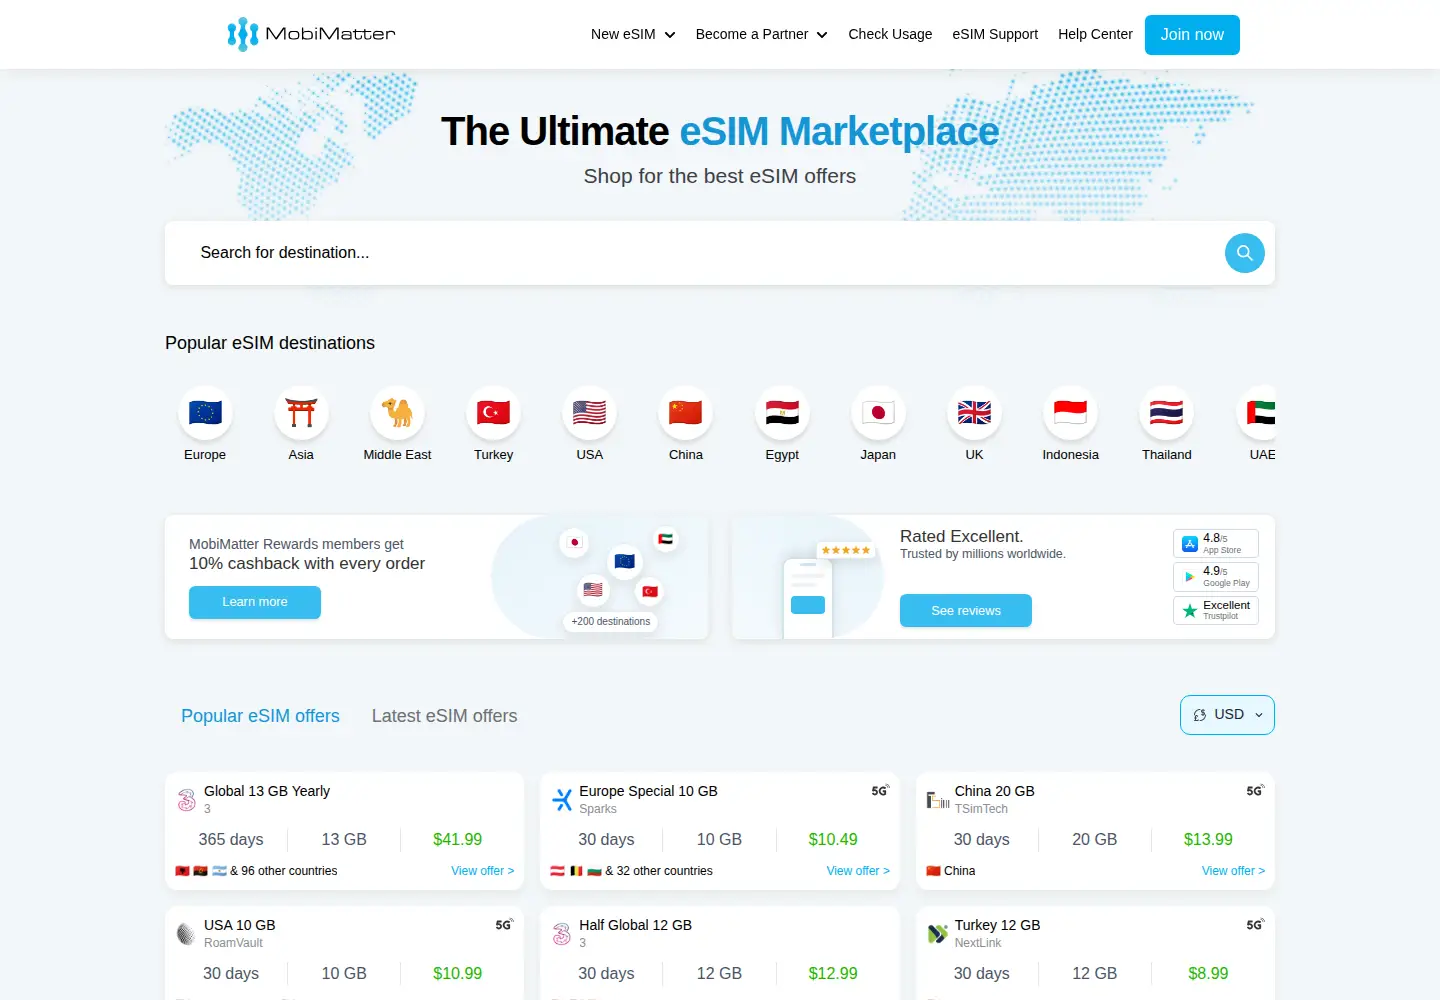Pick the Egypt flag icon
This screenshot has width=1440, height=1000.
pyautogui.click(x=782, y=413)
